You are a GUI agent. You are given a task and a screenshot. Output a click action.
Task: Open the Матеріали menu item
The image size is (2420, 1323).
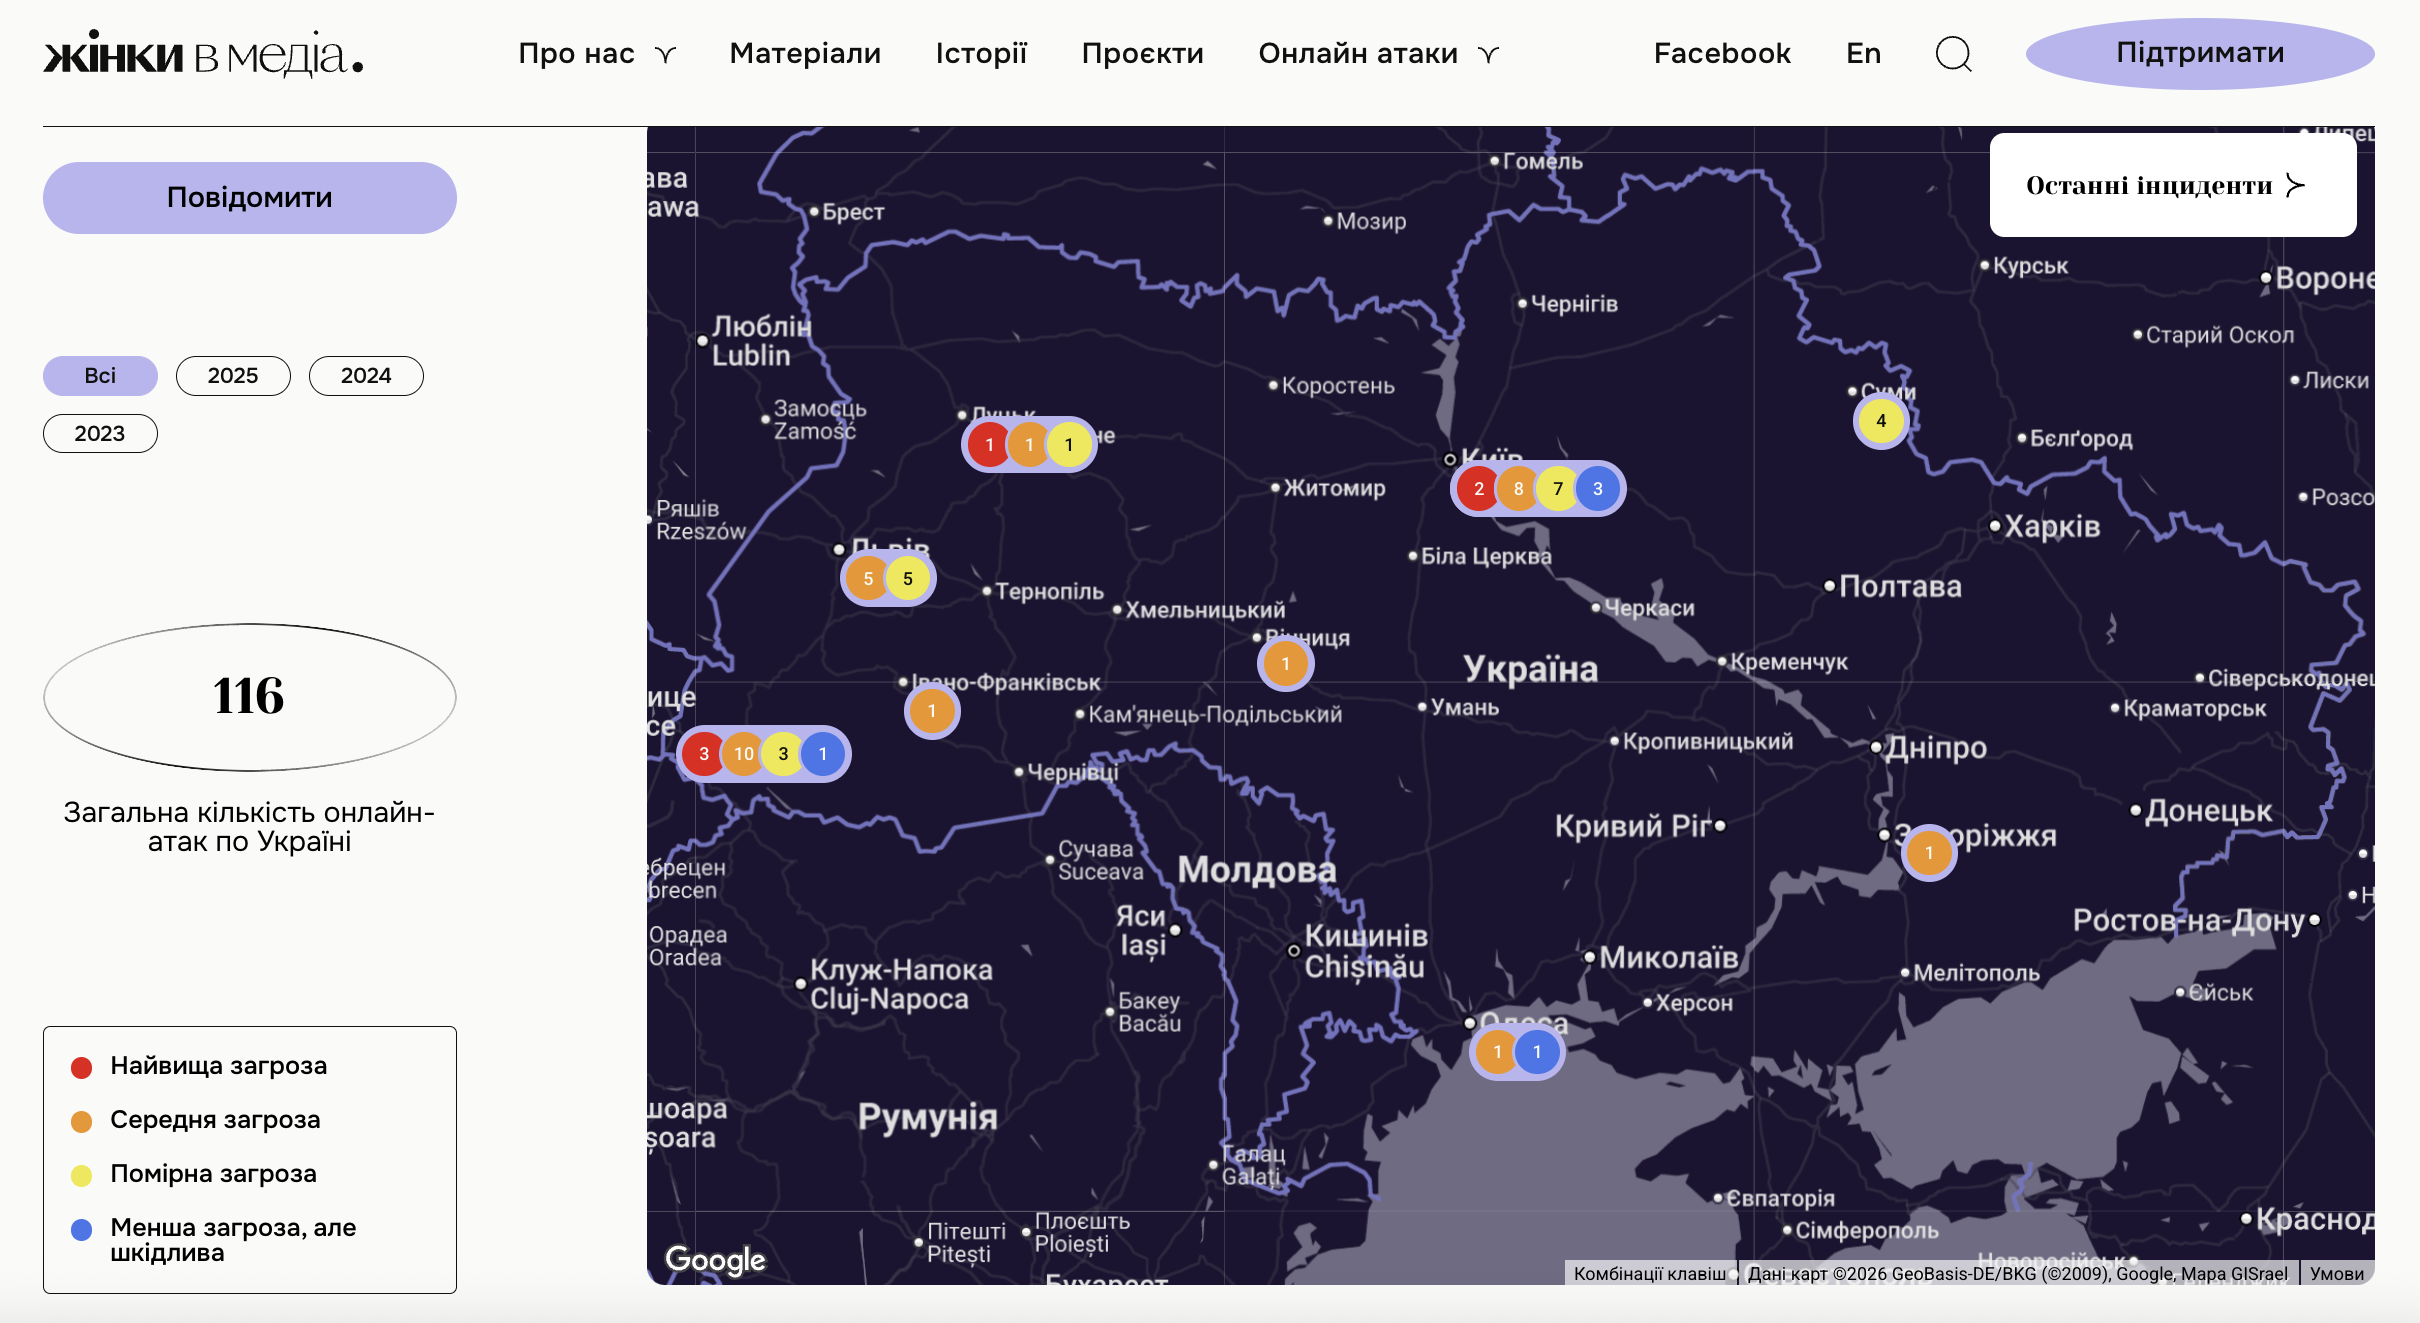coord(805,54)
